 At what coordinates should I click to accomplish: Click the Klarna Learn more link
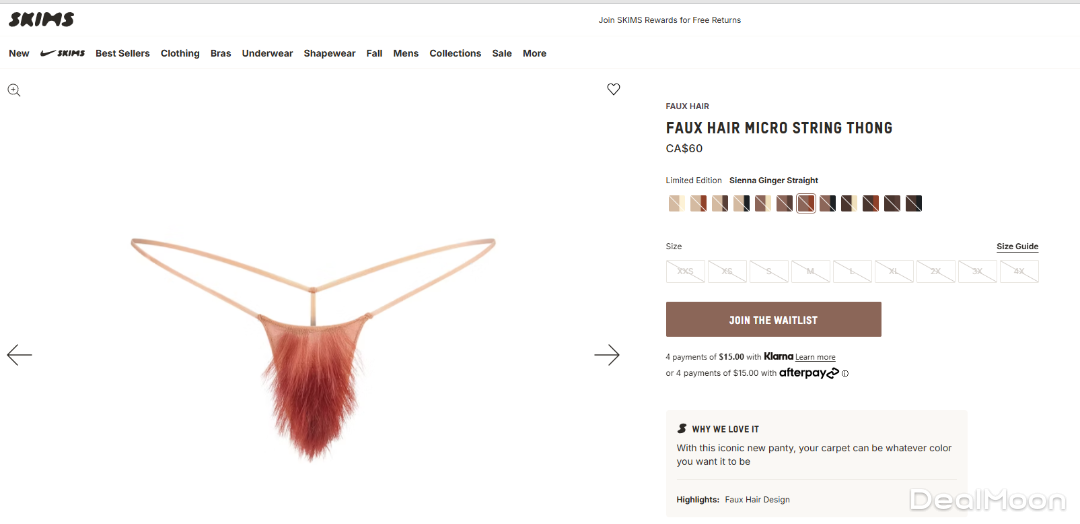coord(815,358)
